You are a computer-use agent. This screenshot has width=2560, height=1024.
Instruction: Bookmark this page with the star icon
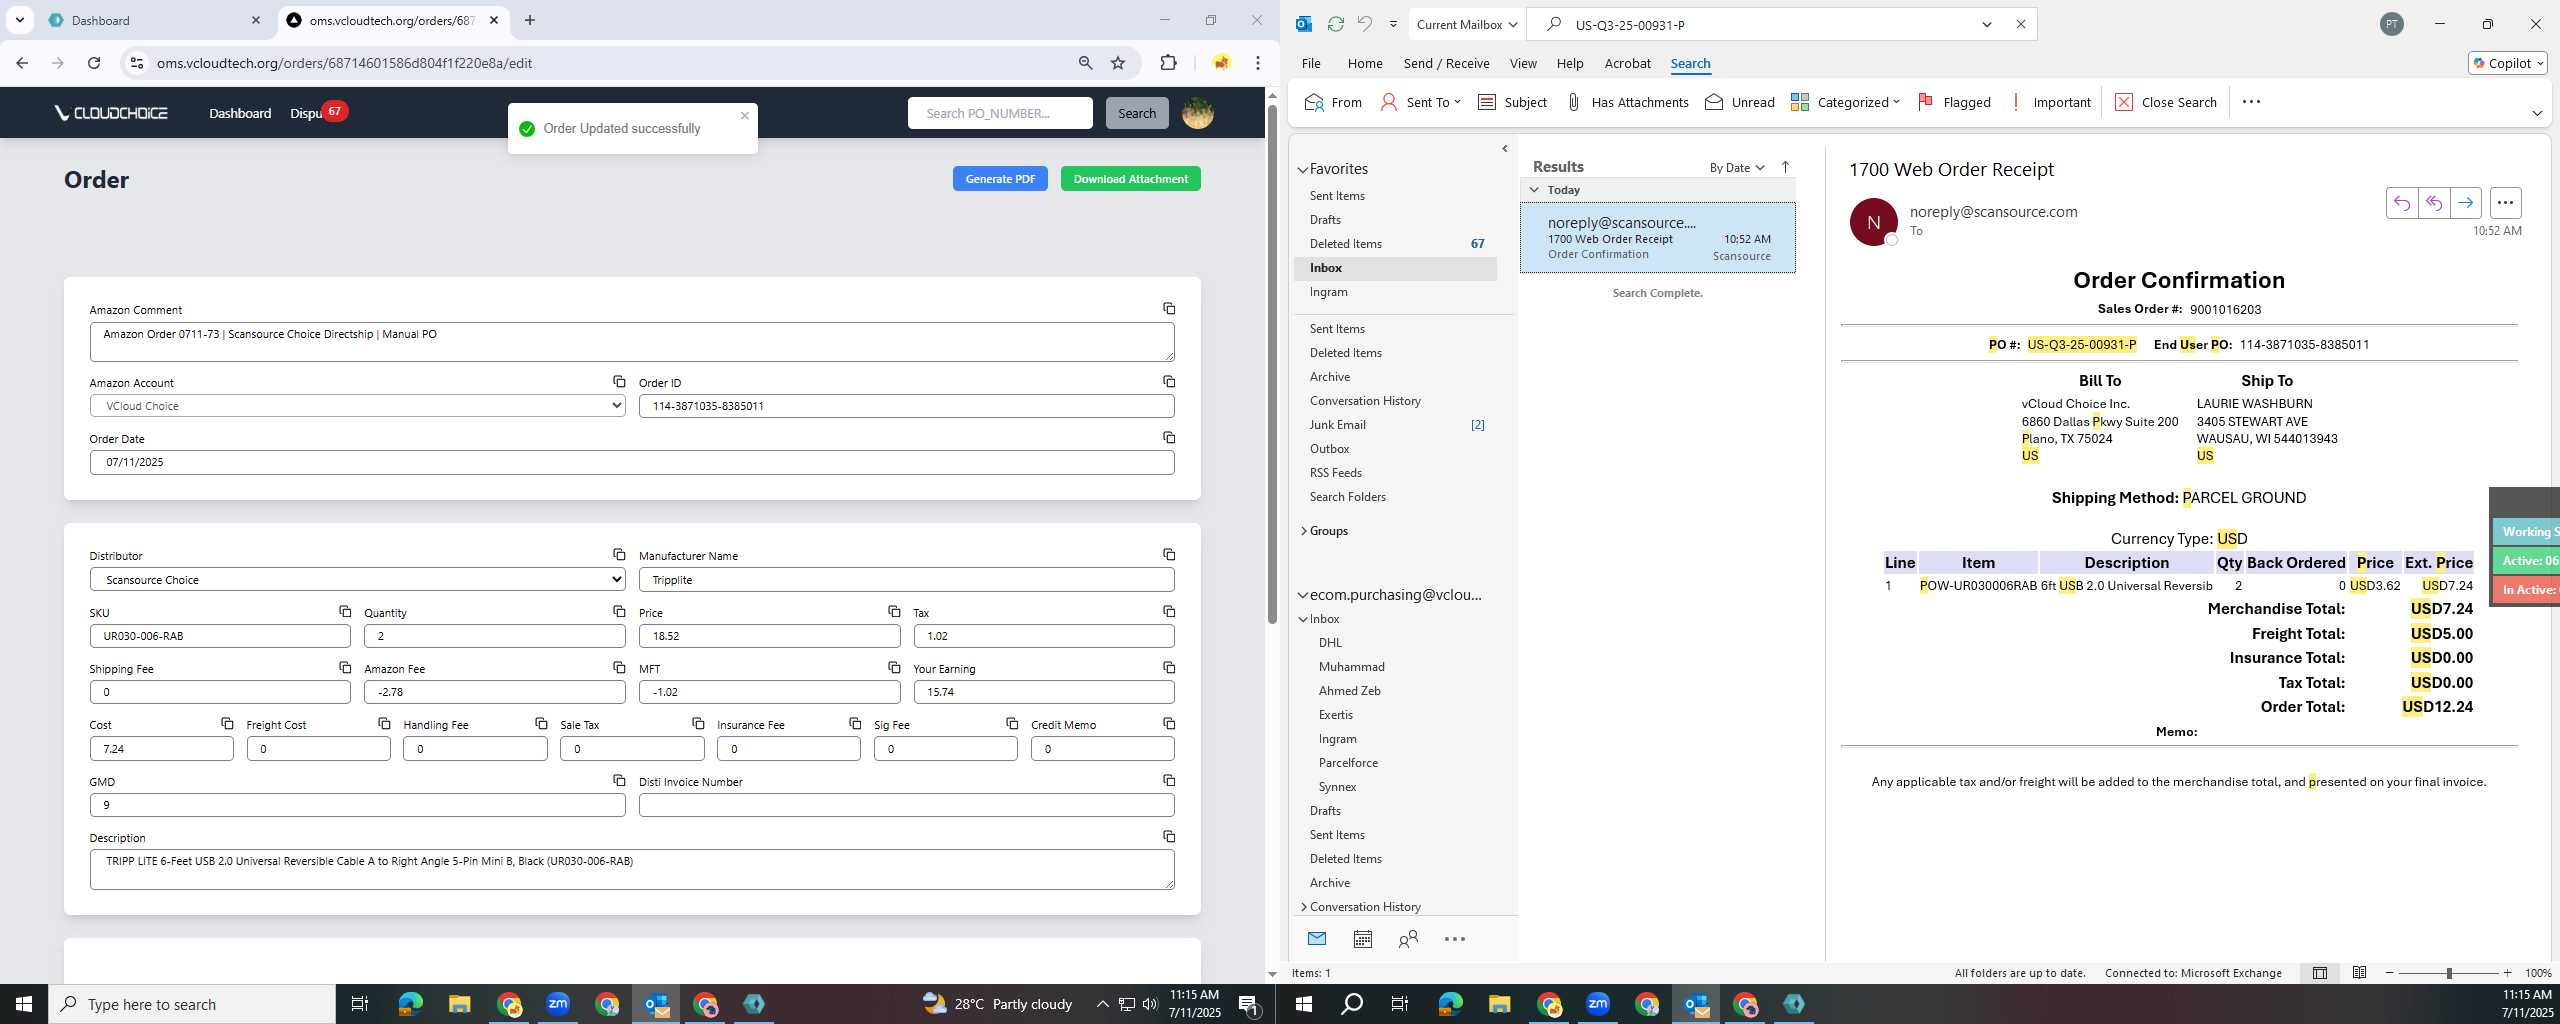point(1118,63)
